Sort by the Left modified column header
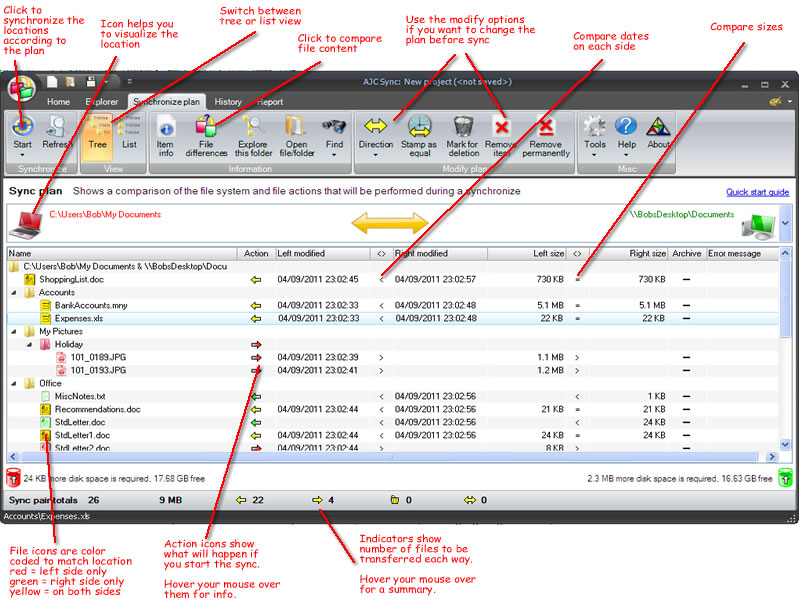The image size is (800, 600). point(322,254)
